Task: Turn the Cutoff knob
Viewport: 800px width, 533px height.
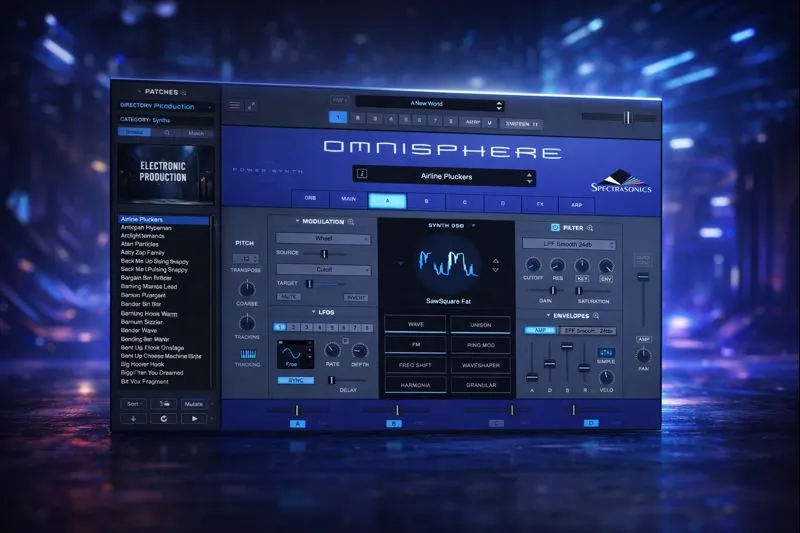Action: 533,265
